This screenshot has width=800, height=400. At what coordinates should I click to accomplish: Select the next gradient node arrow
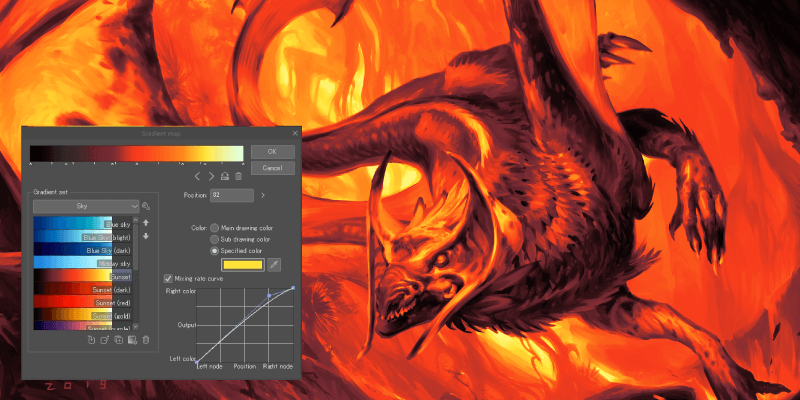tap(211, 177)
